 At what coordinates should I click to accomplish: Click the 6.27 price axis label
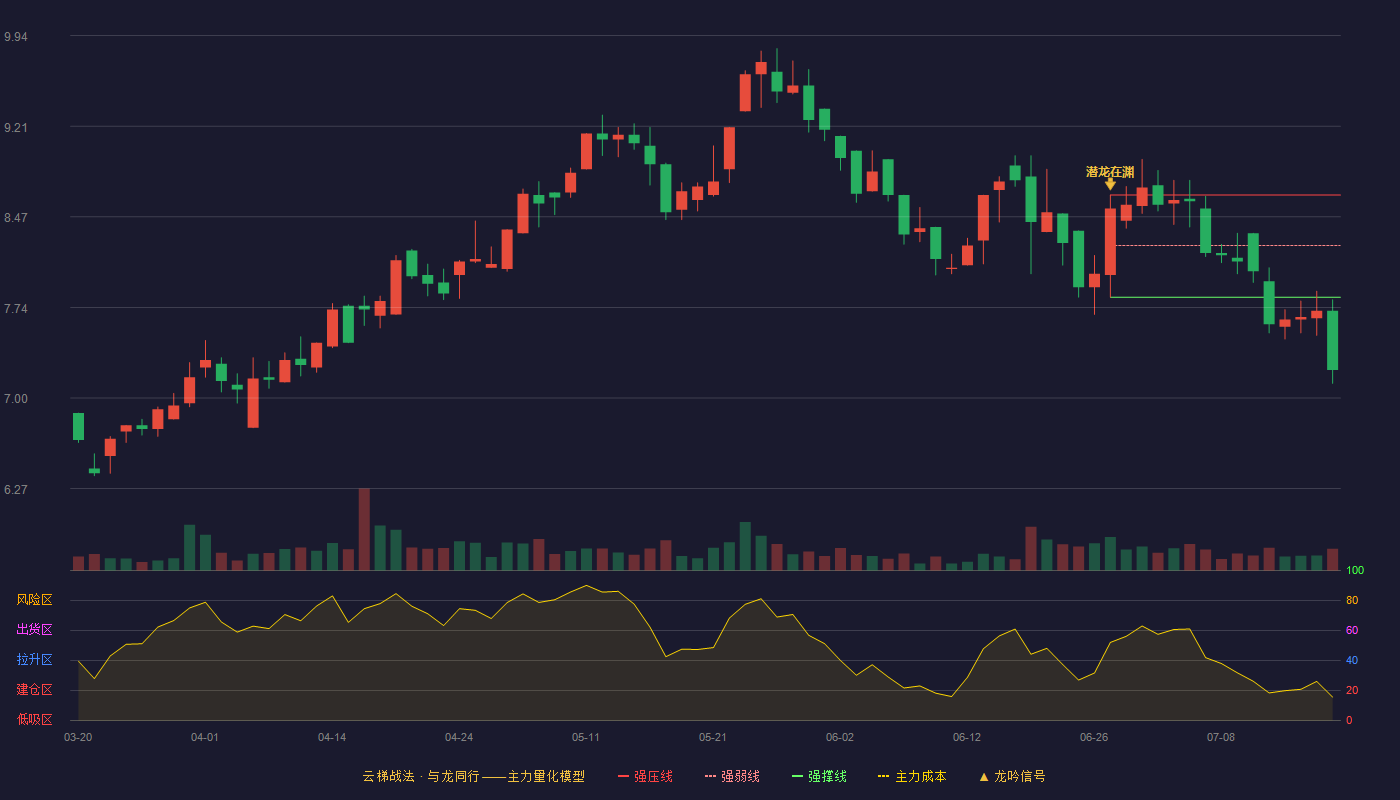(16, 490)
